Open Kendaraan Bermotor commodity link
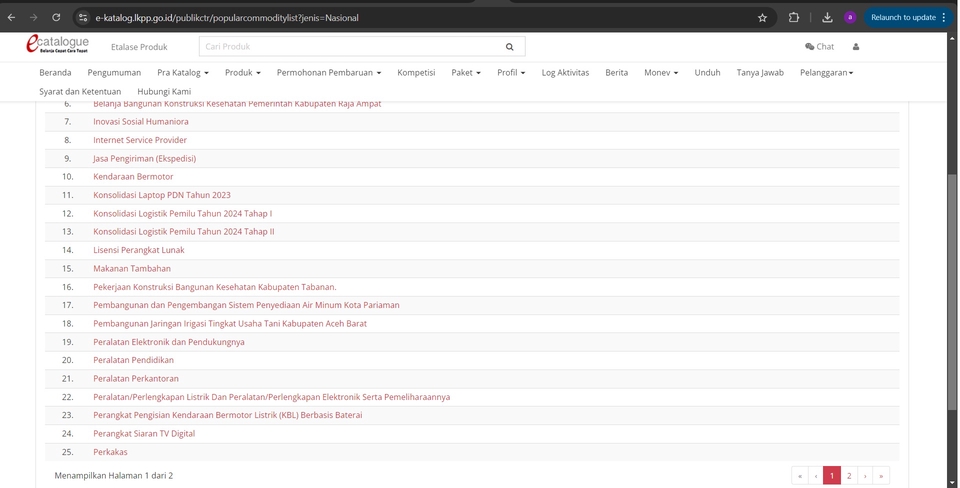960x488 pixels. pos(133,176)
